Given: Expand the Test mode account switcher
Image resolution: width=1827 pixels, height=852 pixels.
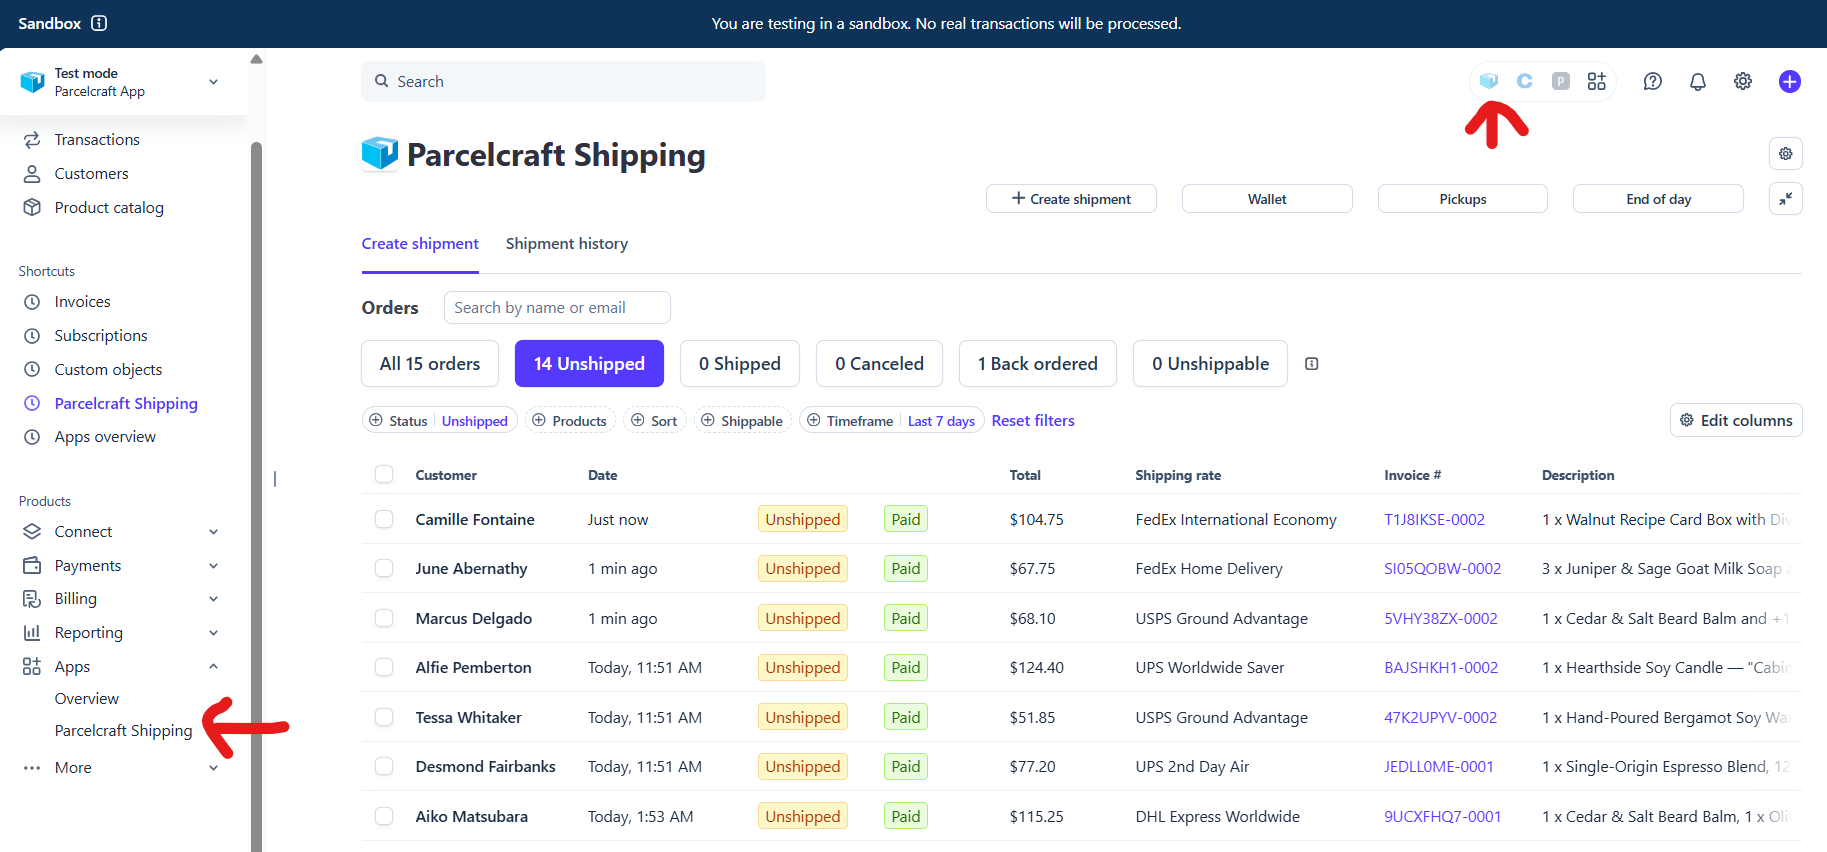Looking at the screenshot, I should (x=213, y=82).
